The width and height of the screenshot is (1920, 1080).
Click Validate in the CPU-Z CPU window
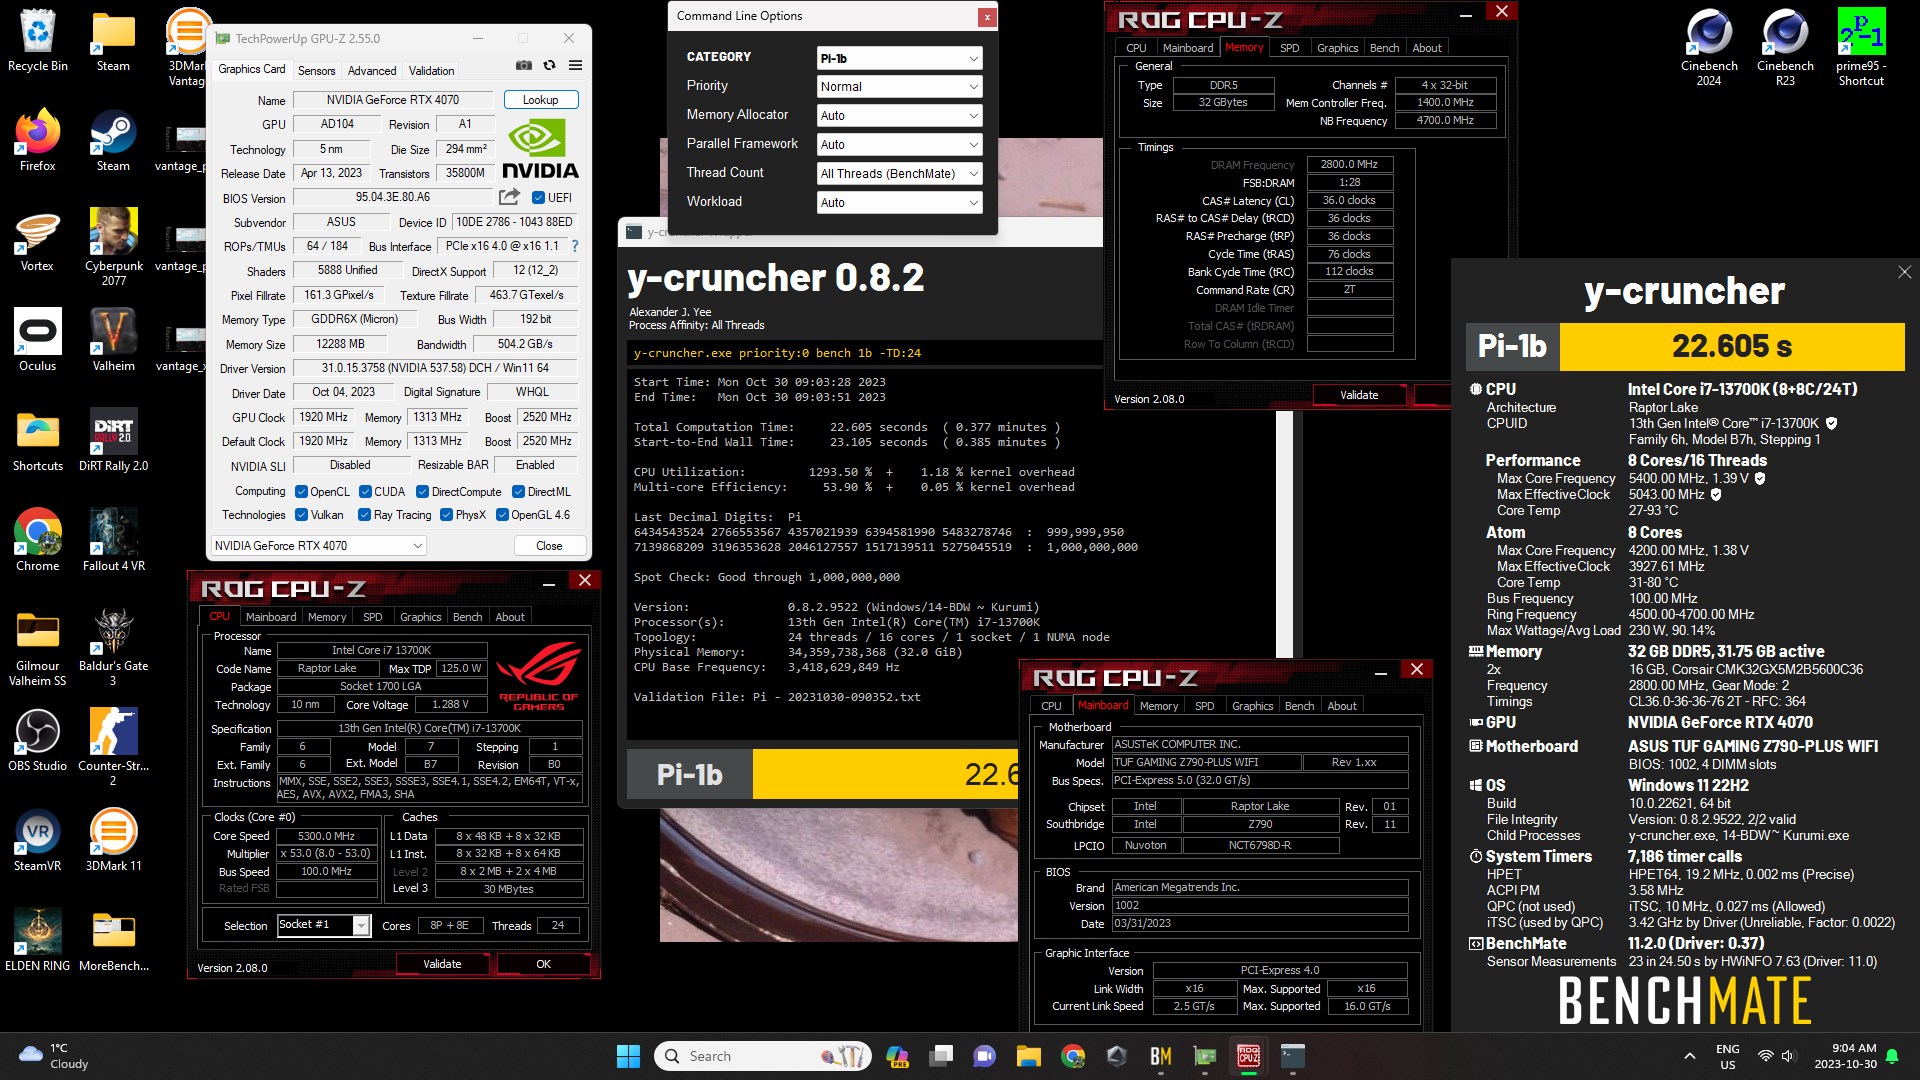(x=442, y=964)
